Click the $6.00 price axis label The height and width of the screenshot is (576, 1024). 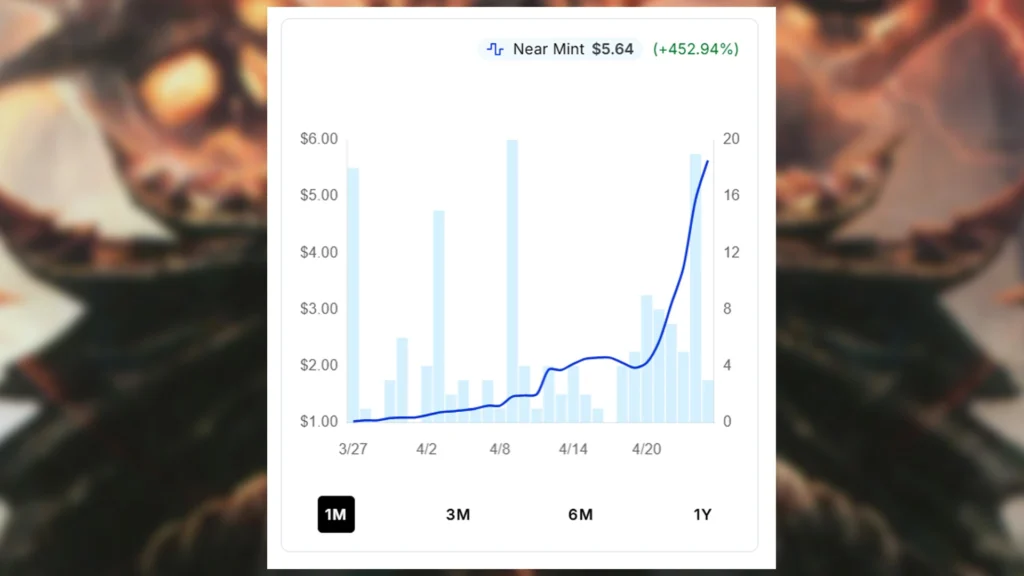coord(319,138)
